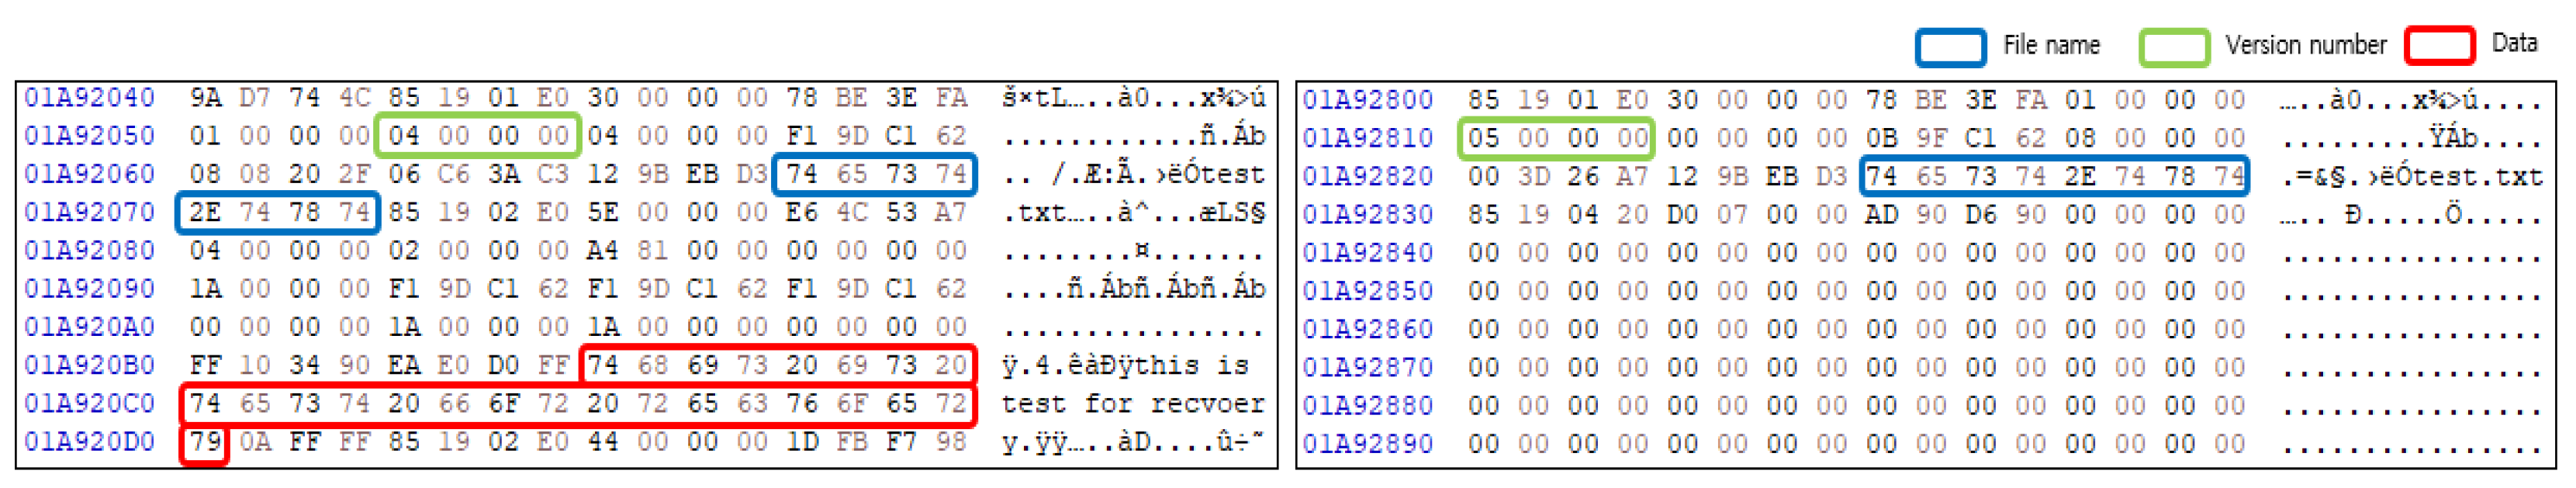Click offset 01A92810 in the right panel
This screenshot has height=488, width=2576.
pos(1367,138)
